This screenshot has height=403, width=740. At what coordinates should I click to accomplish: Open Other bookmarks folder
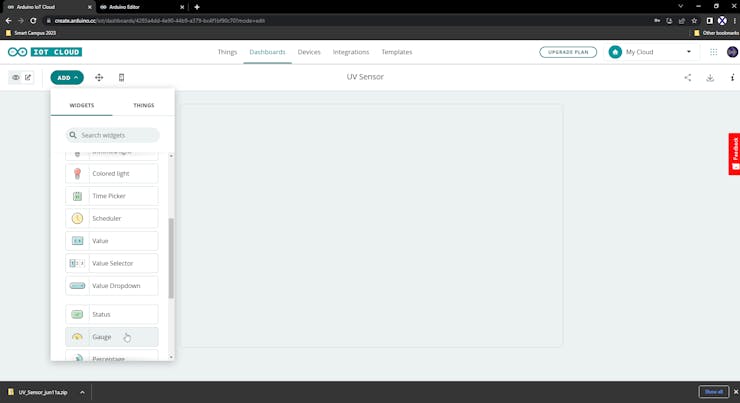click(x=716, y=33)
